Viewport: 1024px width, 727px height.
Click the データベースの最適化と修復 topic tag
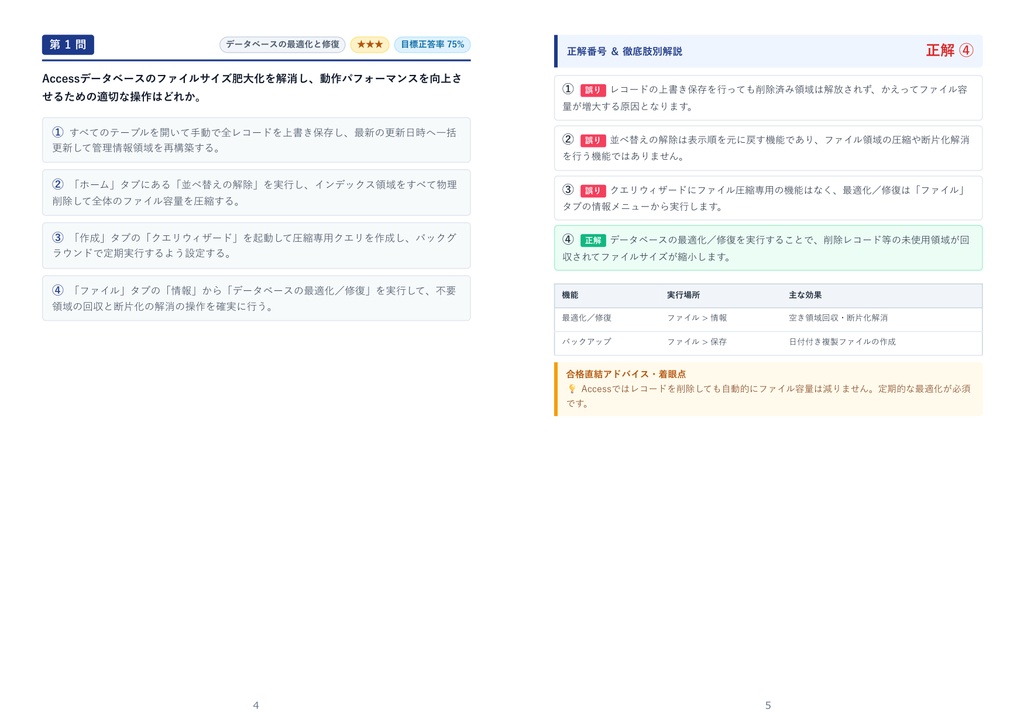pyautogui.click(x=282, y=44)
